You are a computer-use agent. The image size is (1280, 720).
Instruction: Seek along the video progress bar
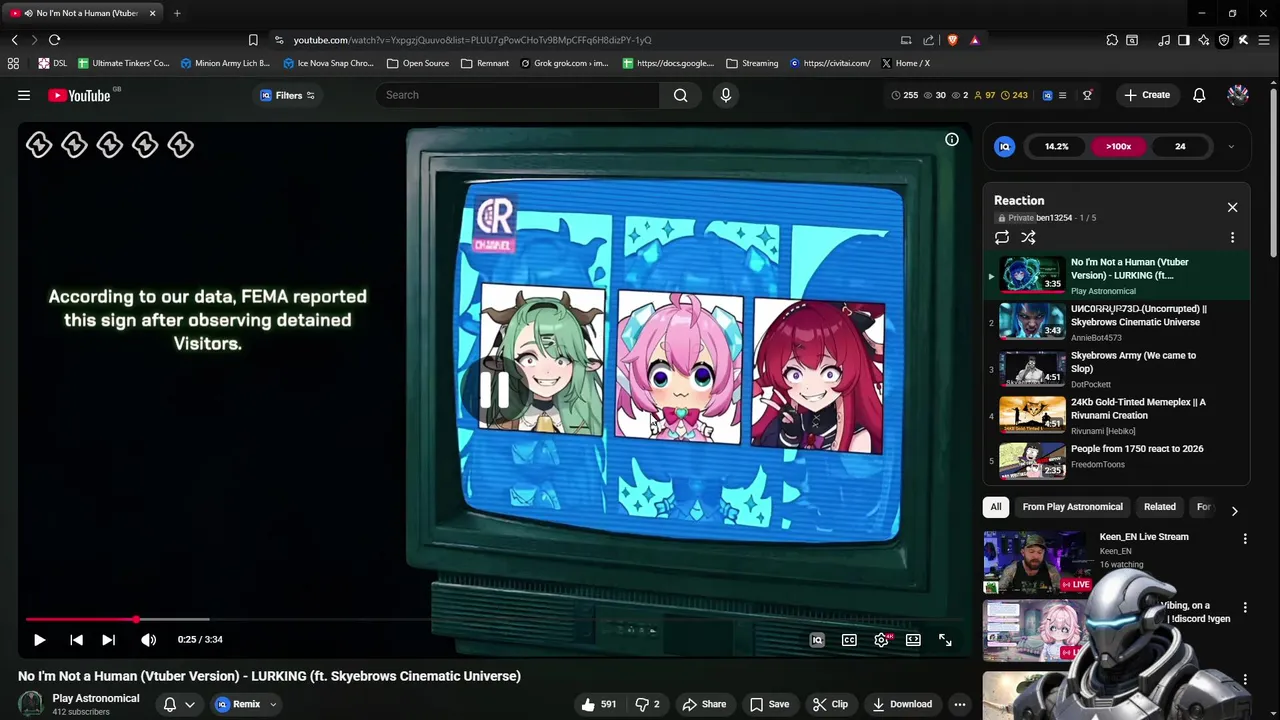[495, 619]
